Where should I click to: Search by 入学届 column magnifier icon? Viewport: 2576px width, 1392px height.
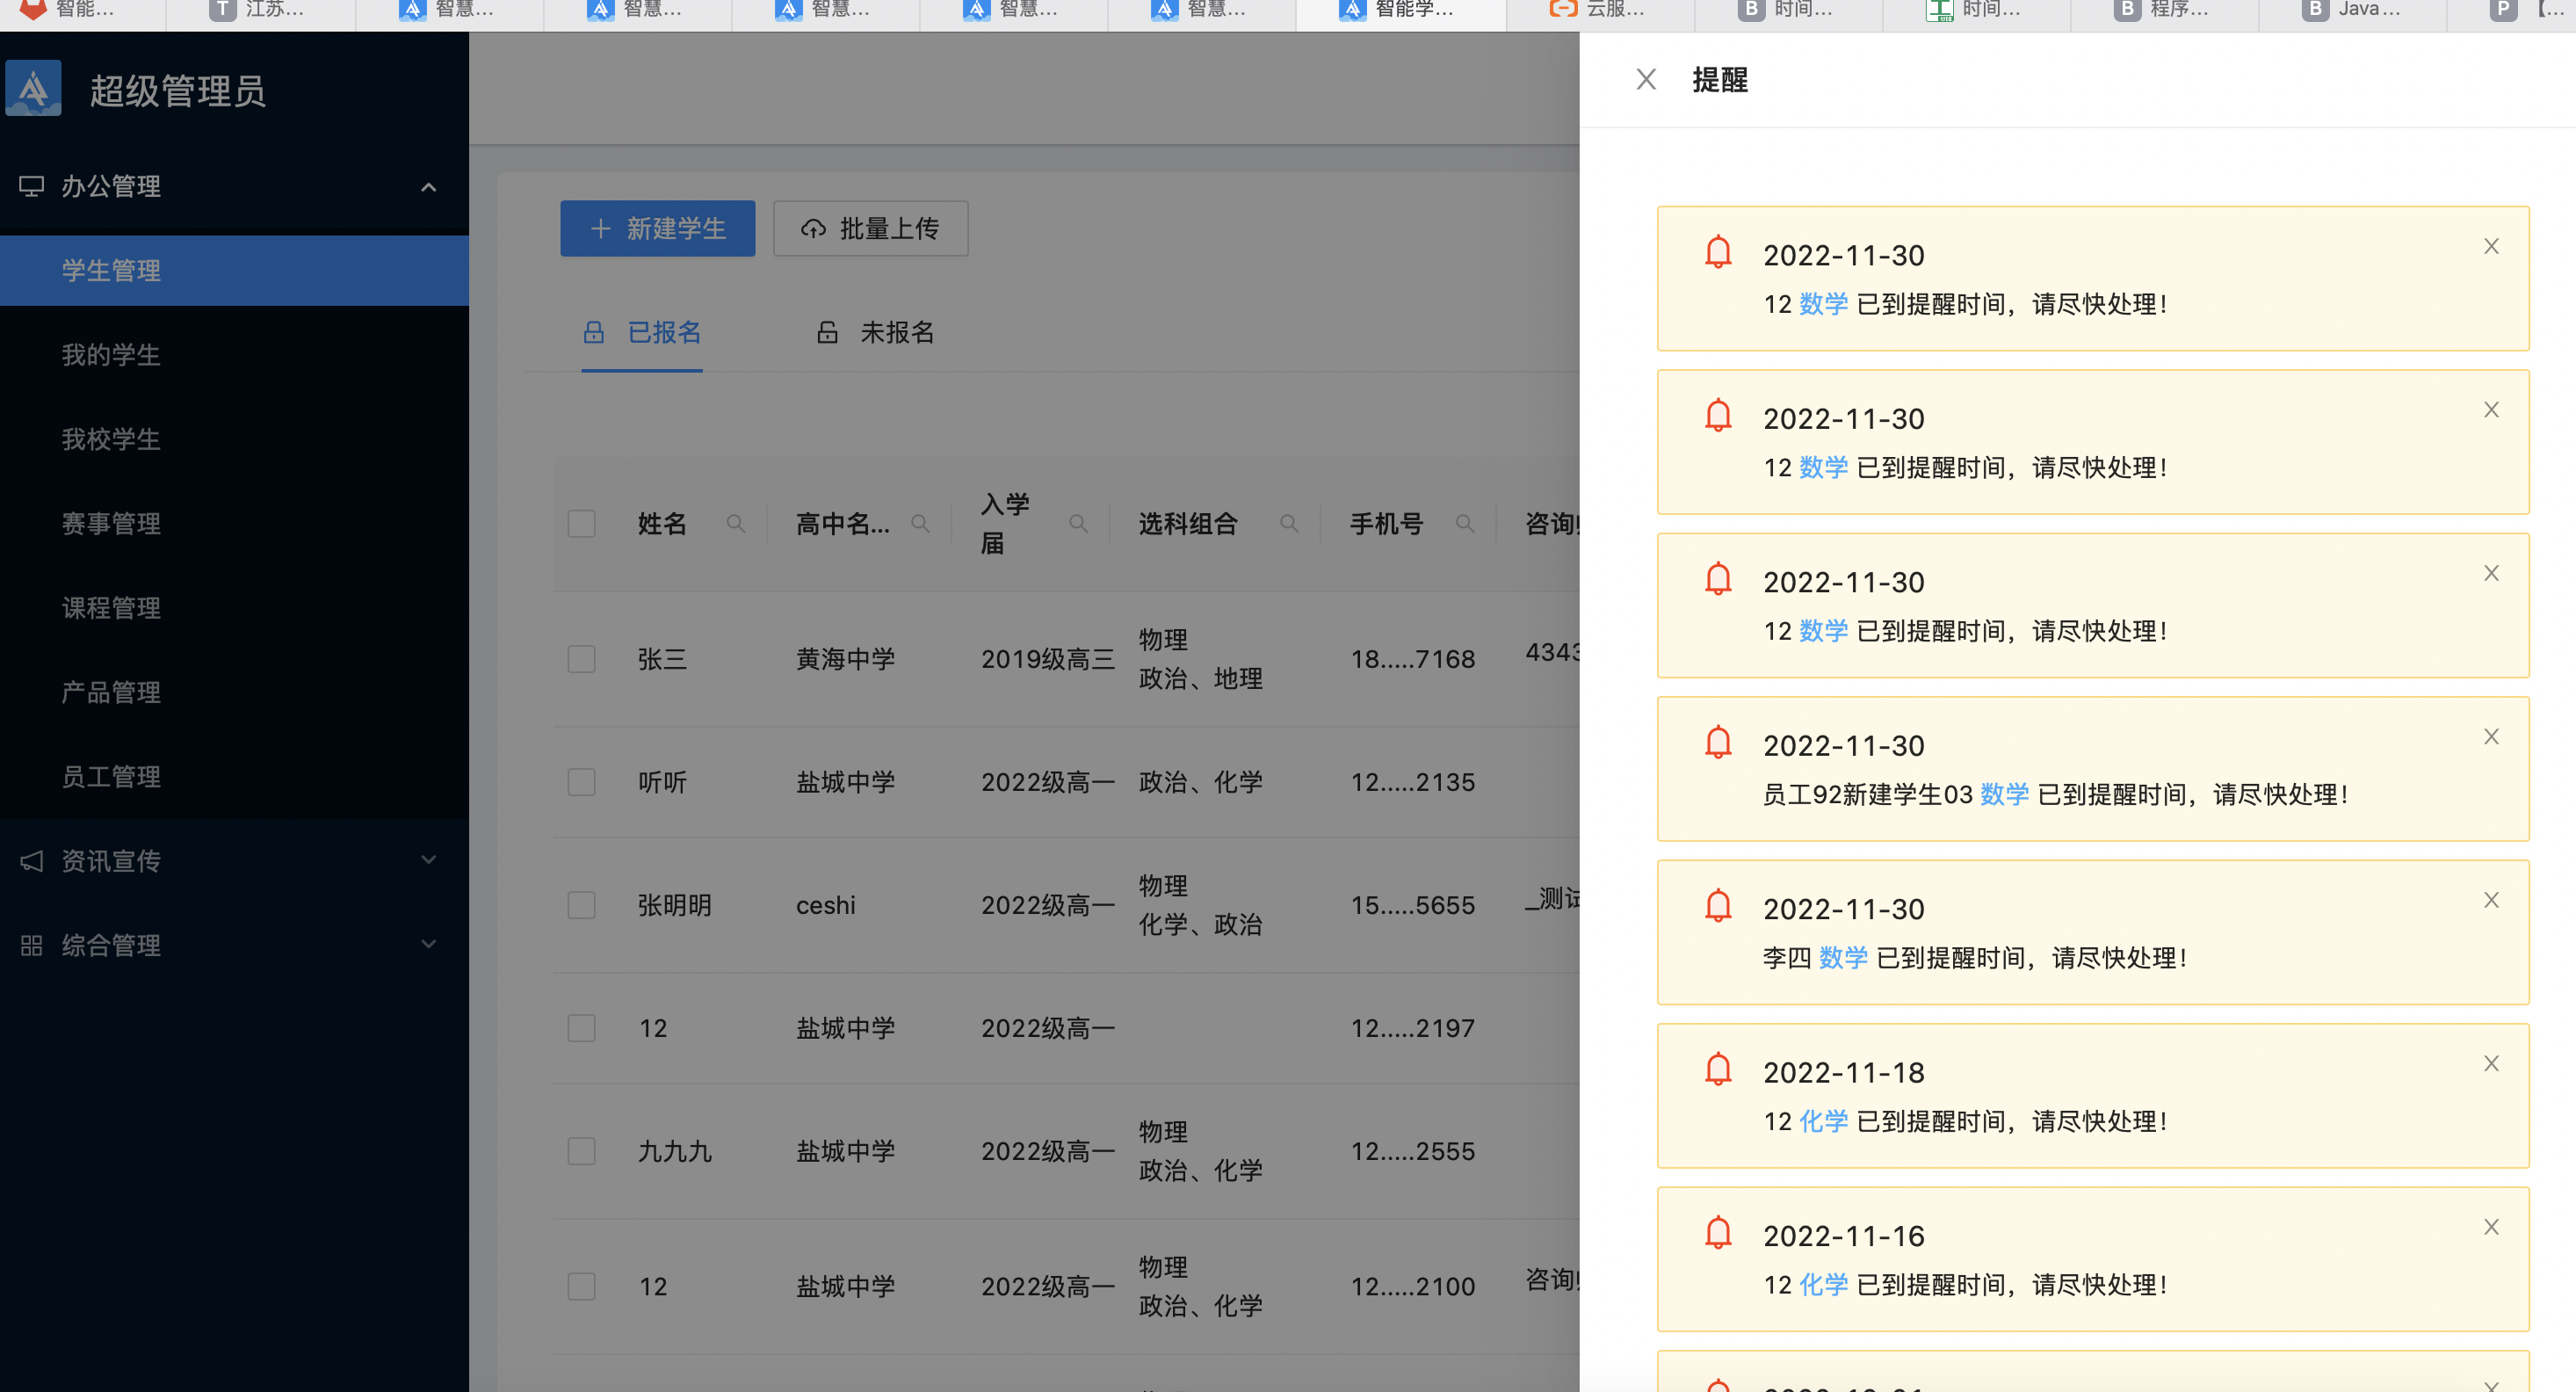[x=1078, y=523]
